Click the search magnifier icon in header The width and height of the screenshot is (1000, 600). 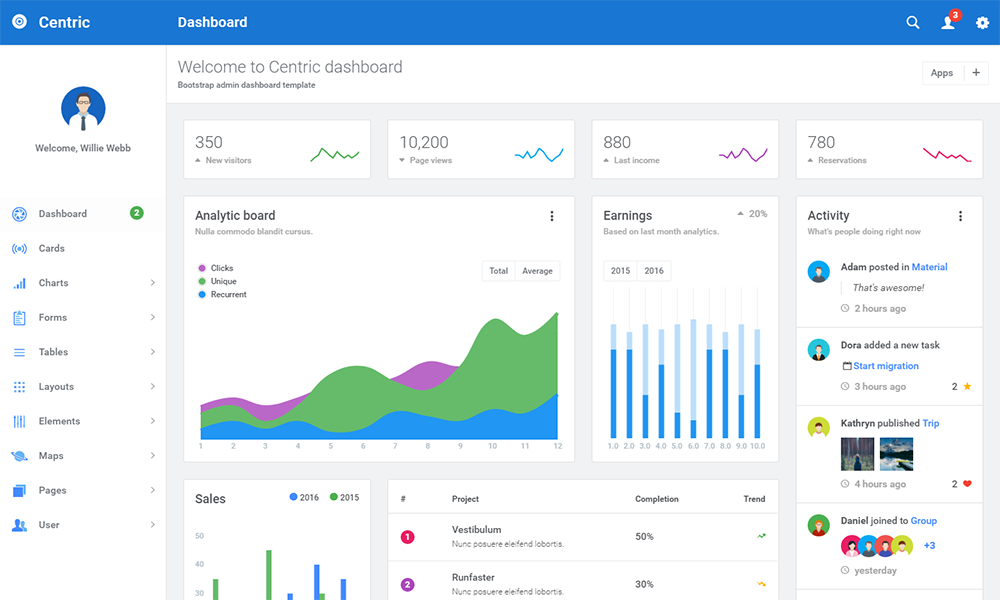coord(912,23)
